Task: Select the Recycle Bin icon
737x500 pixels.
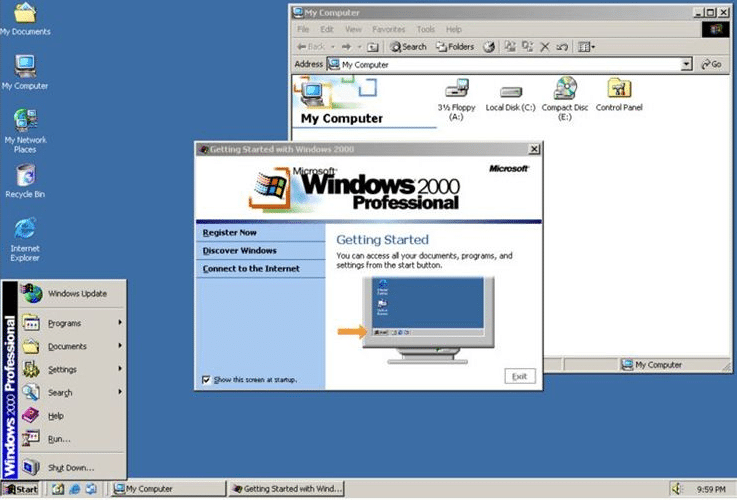Action: pos(25,180)
